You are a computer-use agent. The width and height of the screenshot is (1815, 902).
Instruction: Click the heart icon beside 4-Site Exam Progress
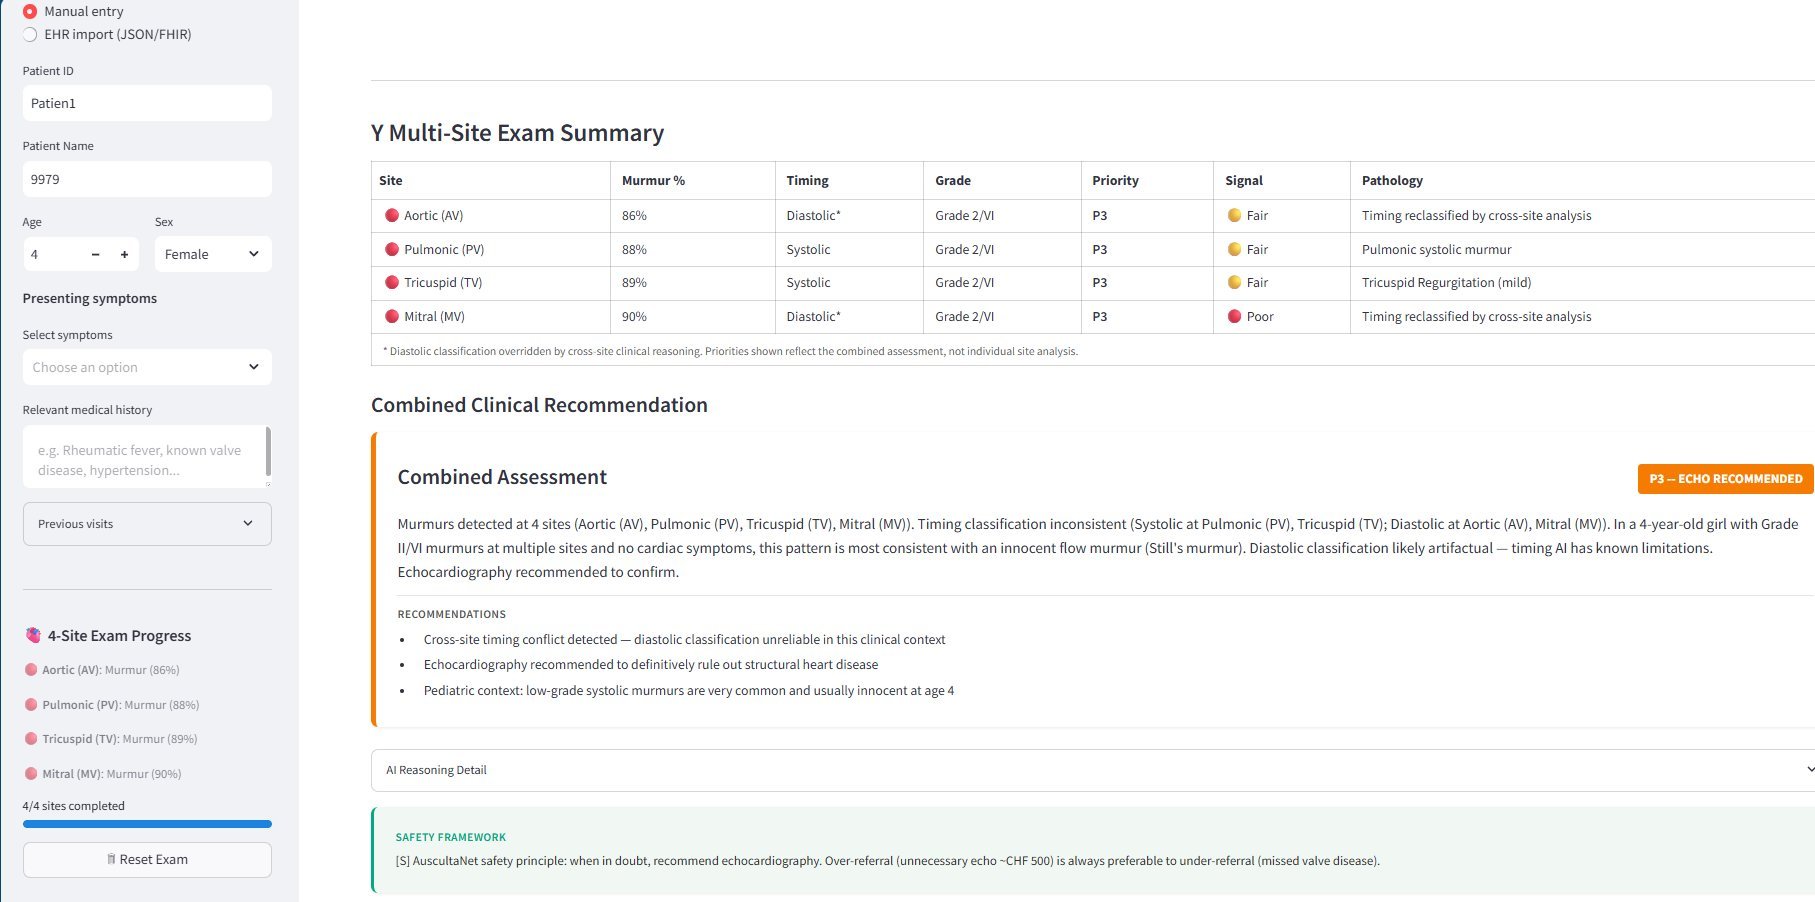coord(31,634)
